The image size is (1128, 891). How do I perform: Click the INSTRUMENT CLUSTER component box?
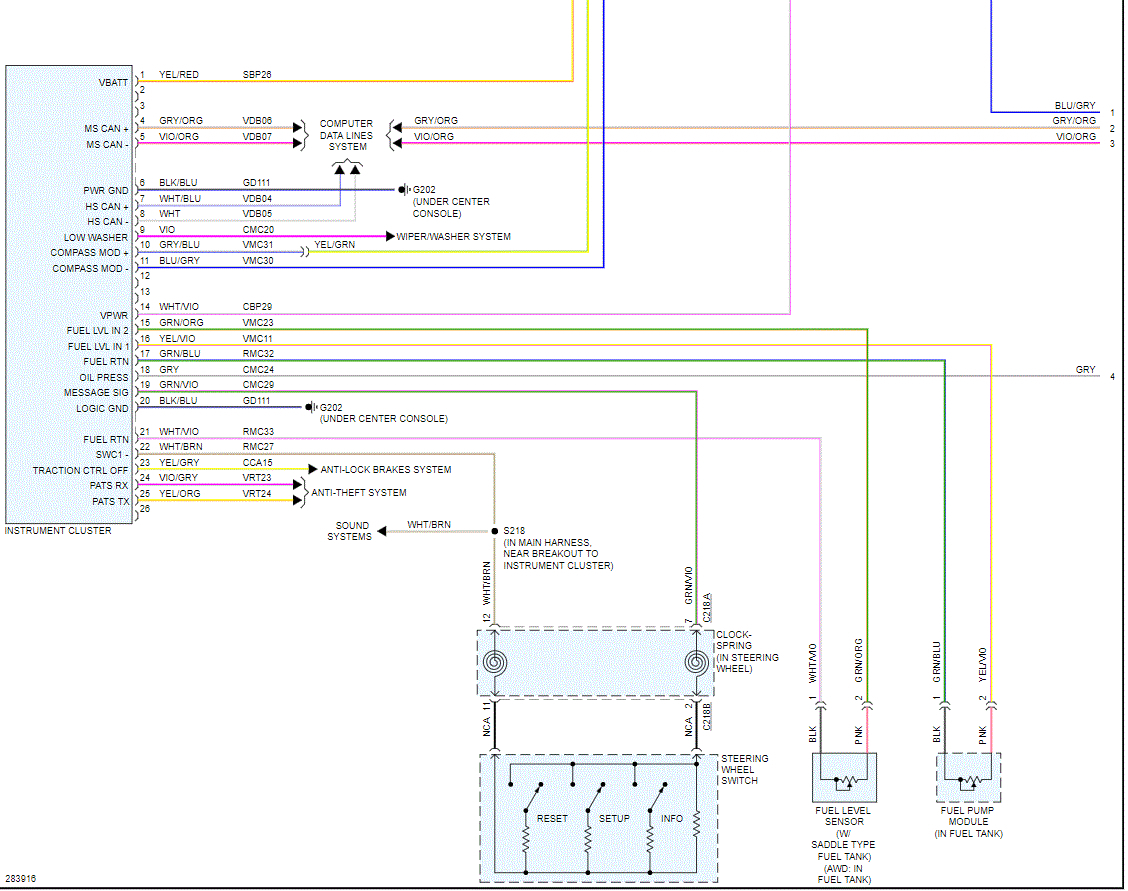69,294
